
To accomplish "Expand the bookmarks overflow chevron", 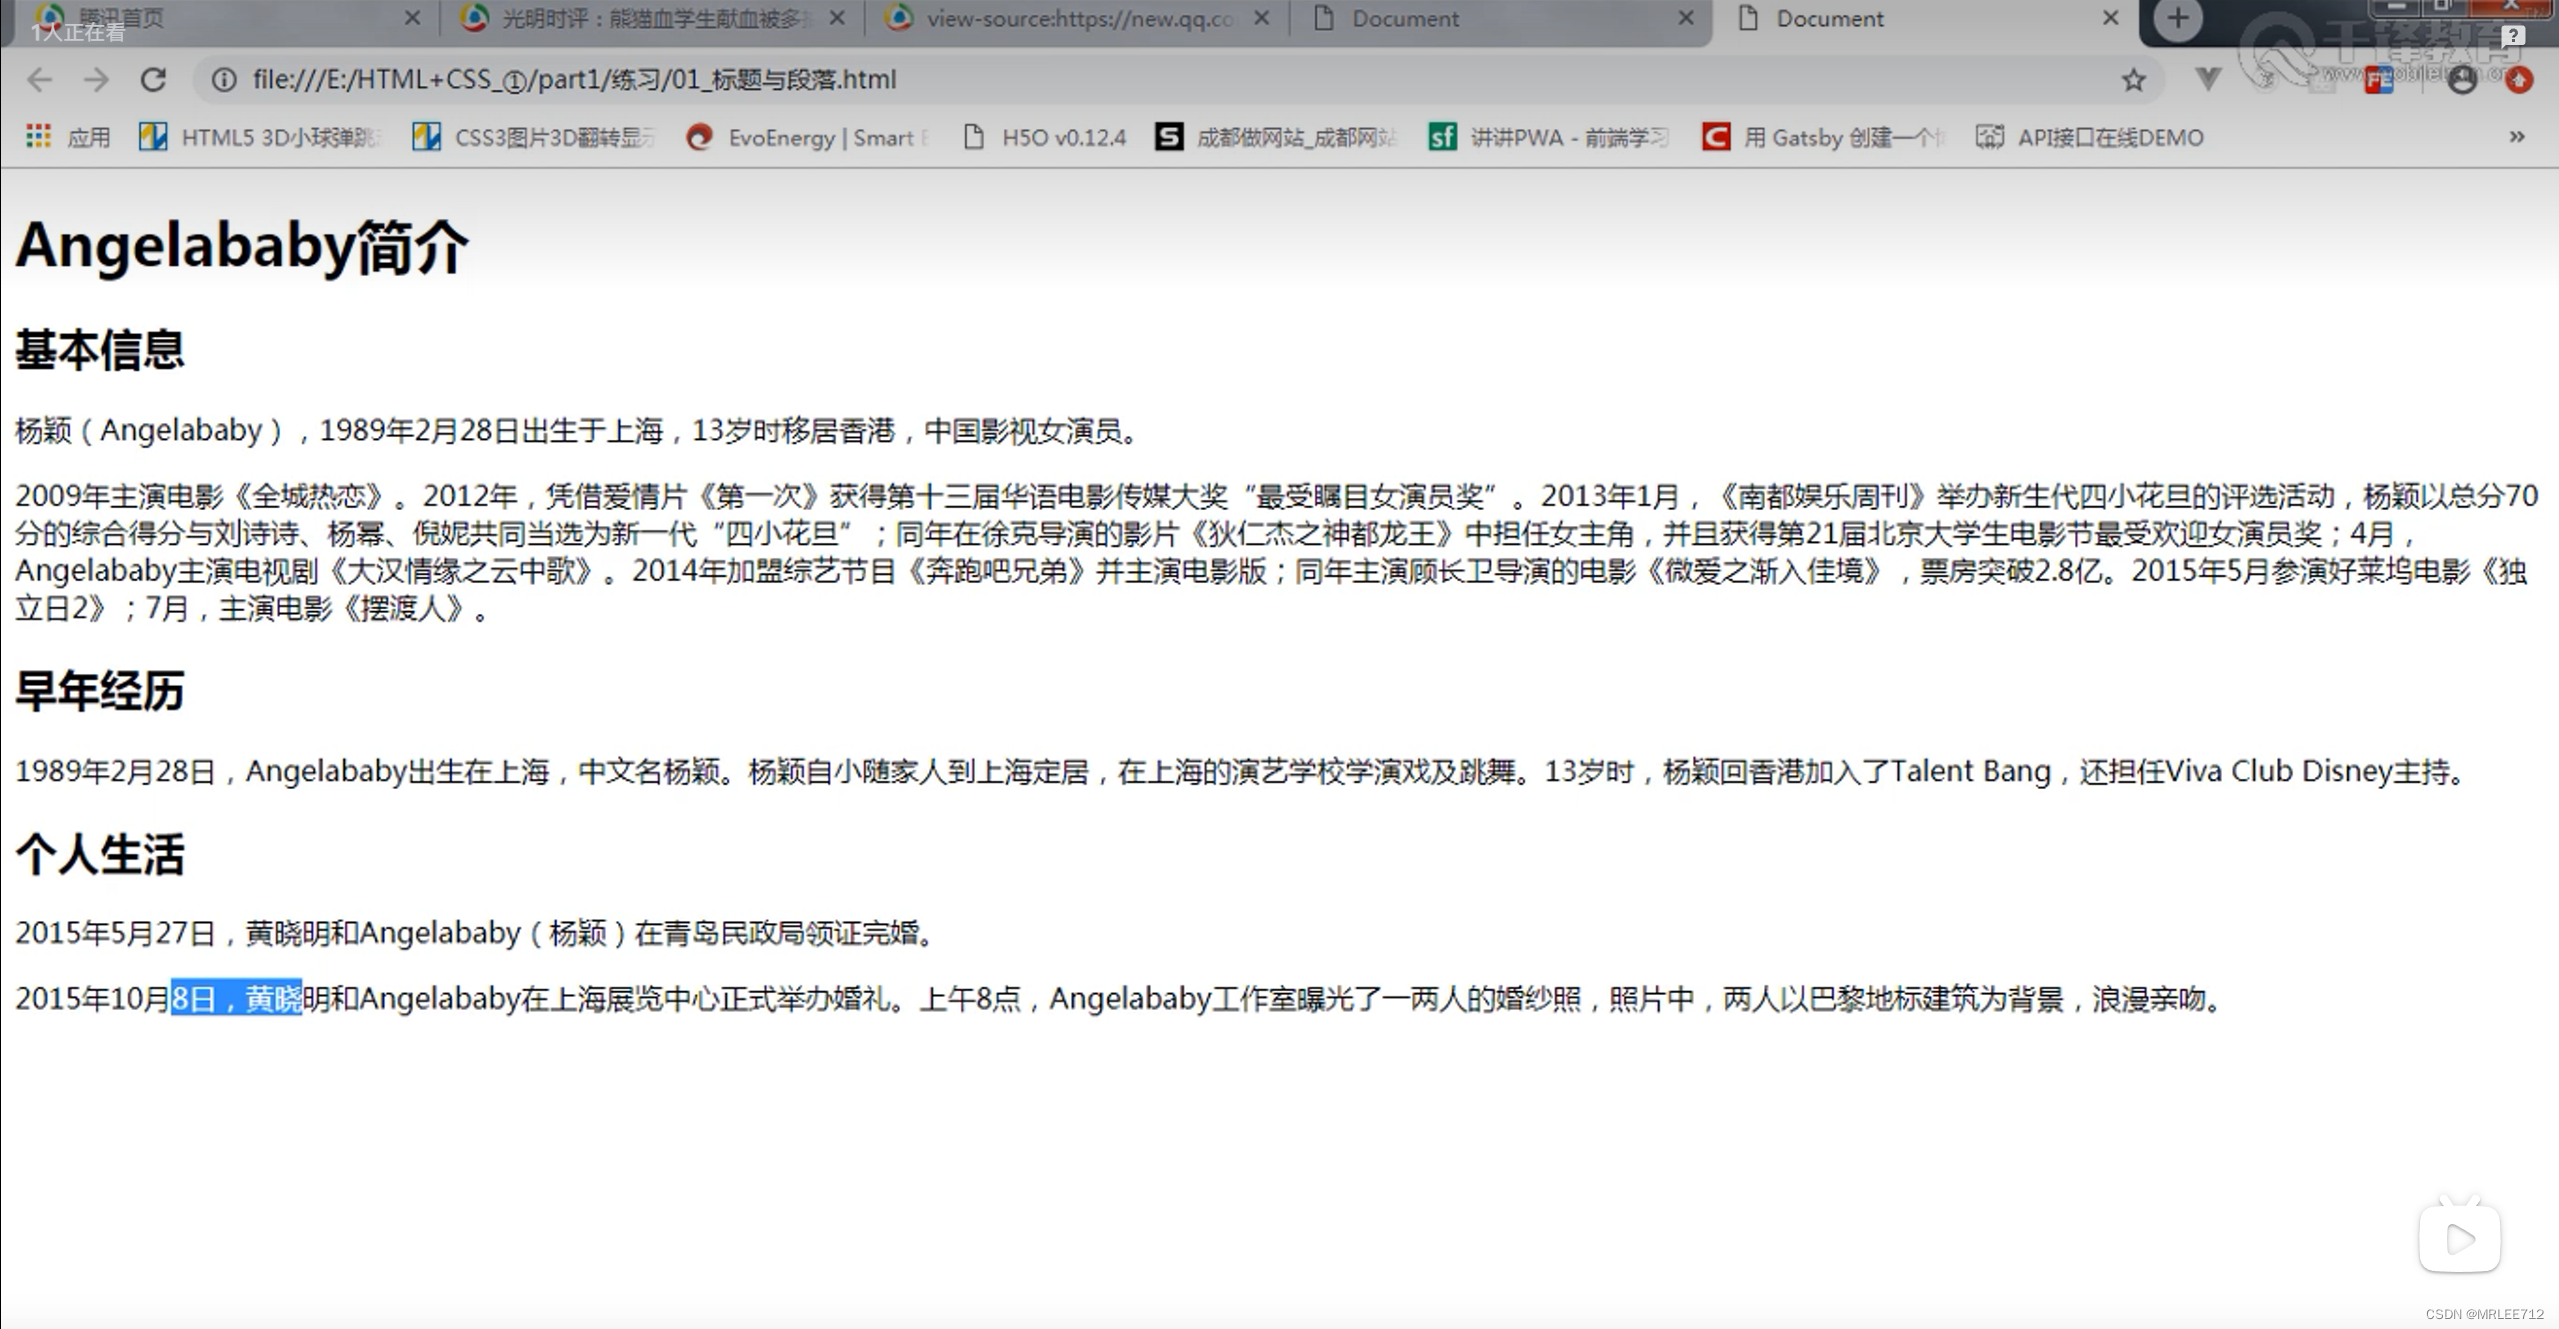I will (x=2516, y=136).
